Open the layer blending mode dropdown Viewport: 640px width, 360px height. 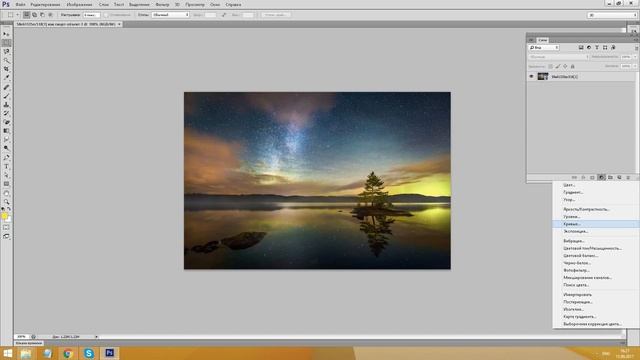tap(558, 57)
